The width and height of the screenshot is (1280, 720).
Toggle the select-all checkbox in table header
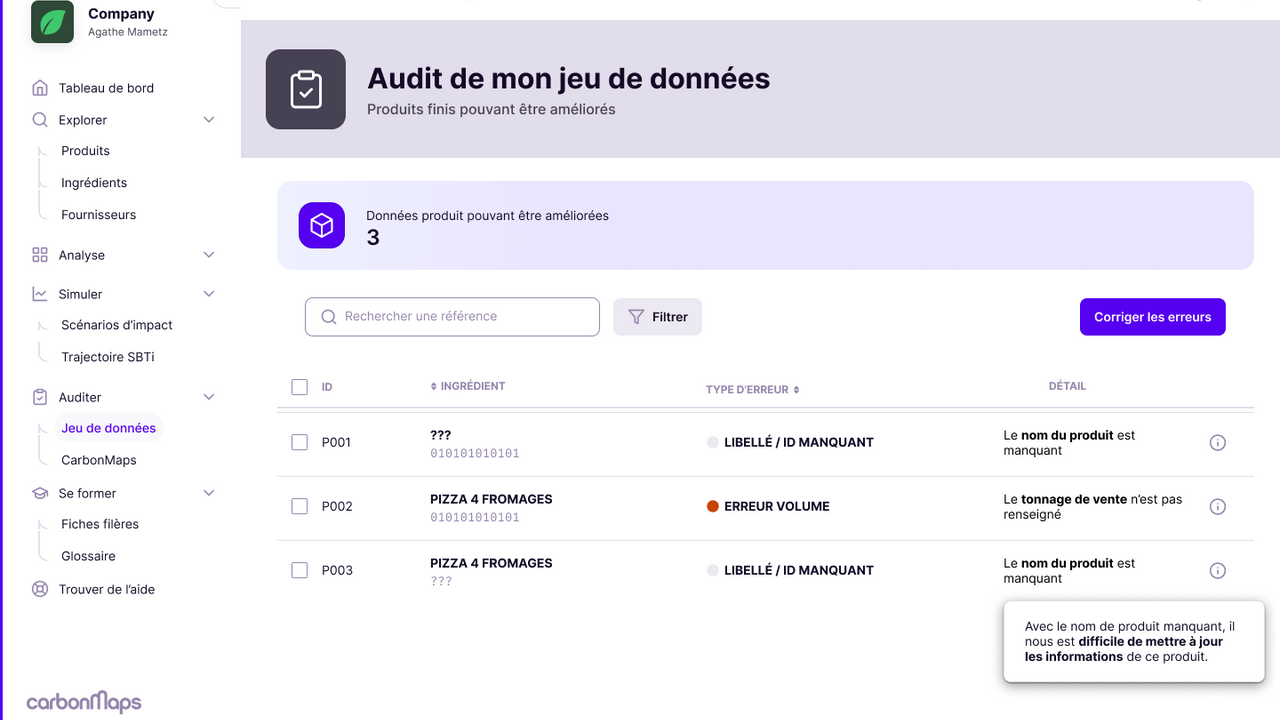(299, 387)
